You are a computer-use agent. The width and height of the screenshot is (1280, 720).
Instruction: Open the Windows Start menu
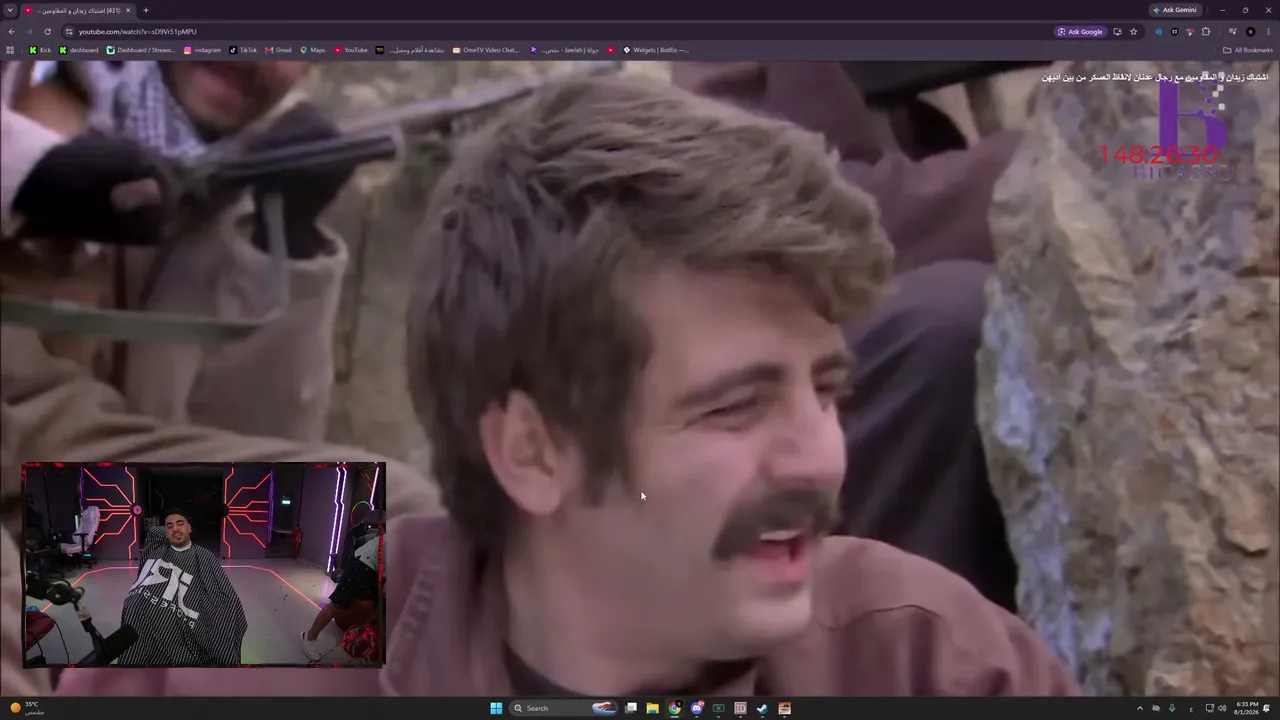496,708
